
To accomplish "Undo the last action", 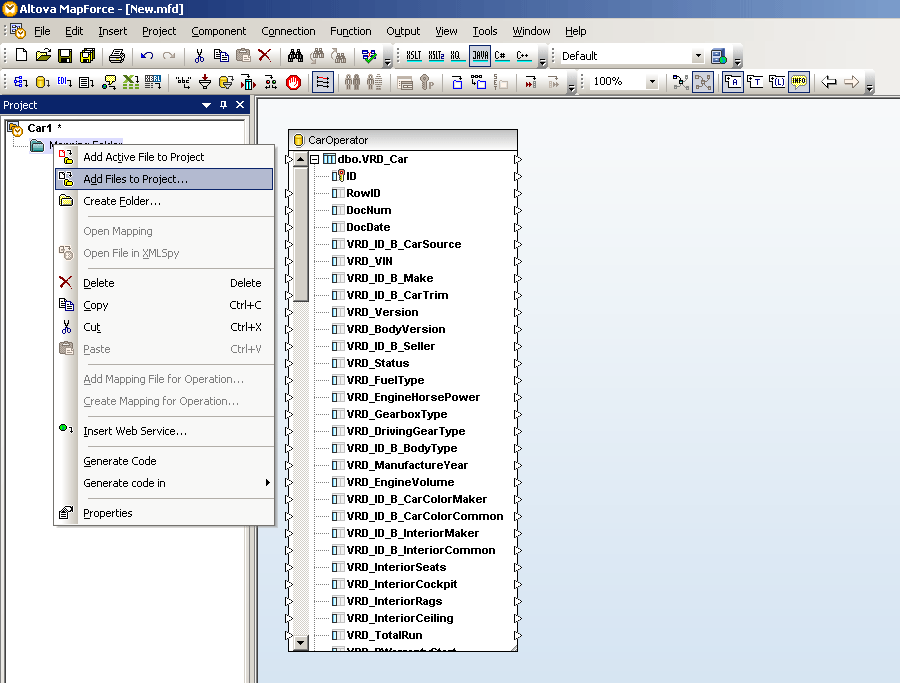I will coord(147,56).
